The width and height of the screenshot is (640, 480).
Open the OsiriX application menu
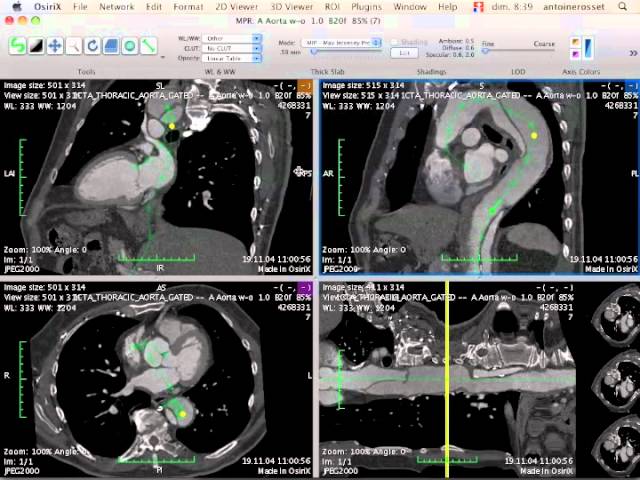(x=47, y=7)
